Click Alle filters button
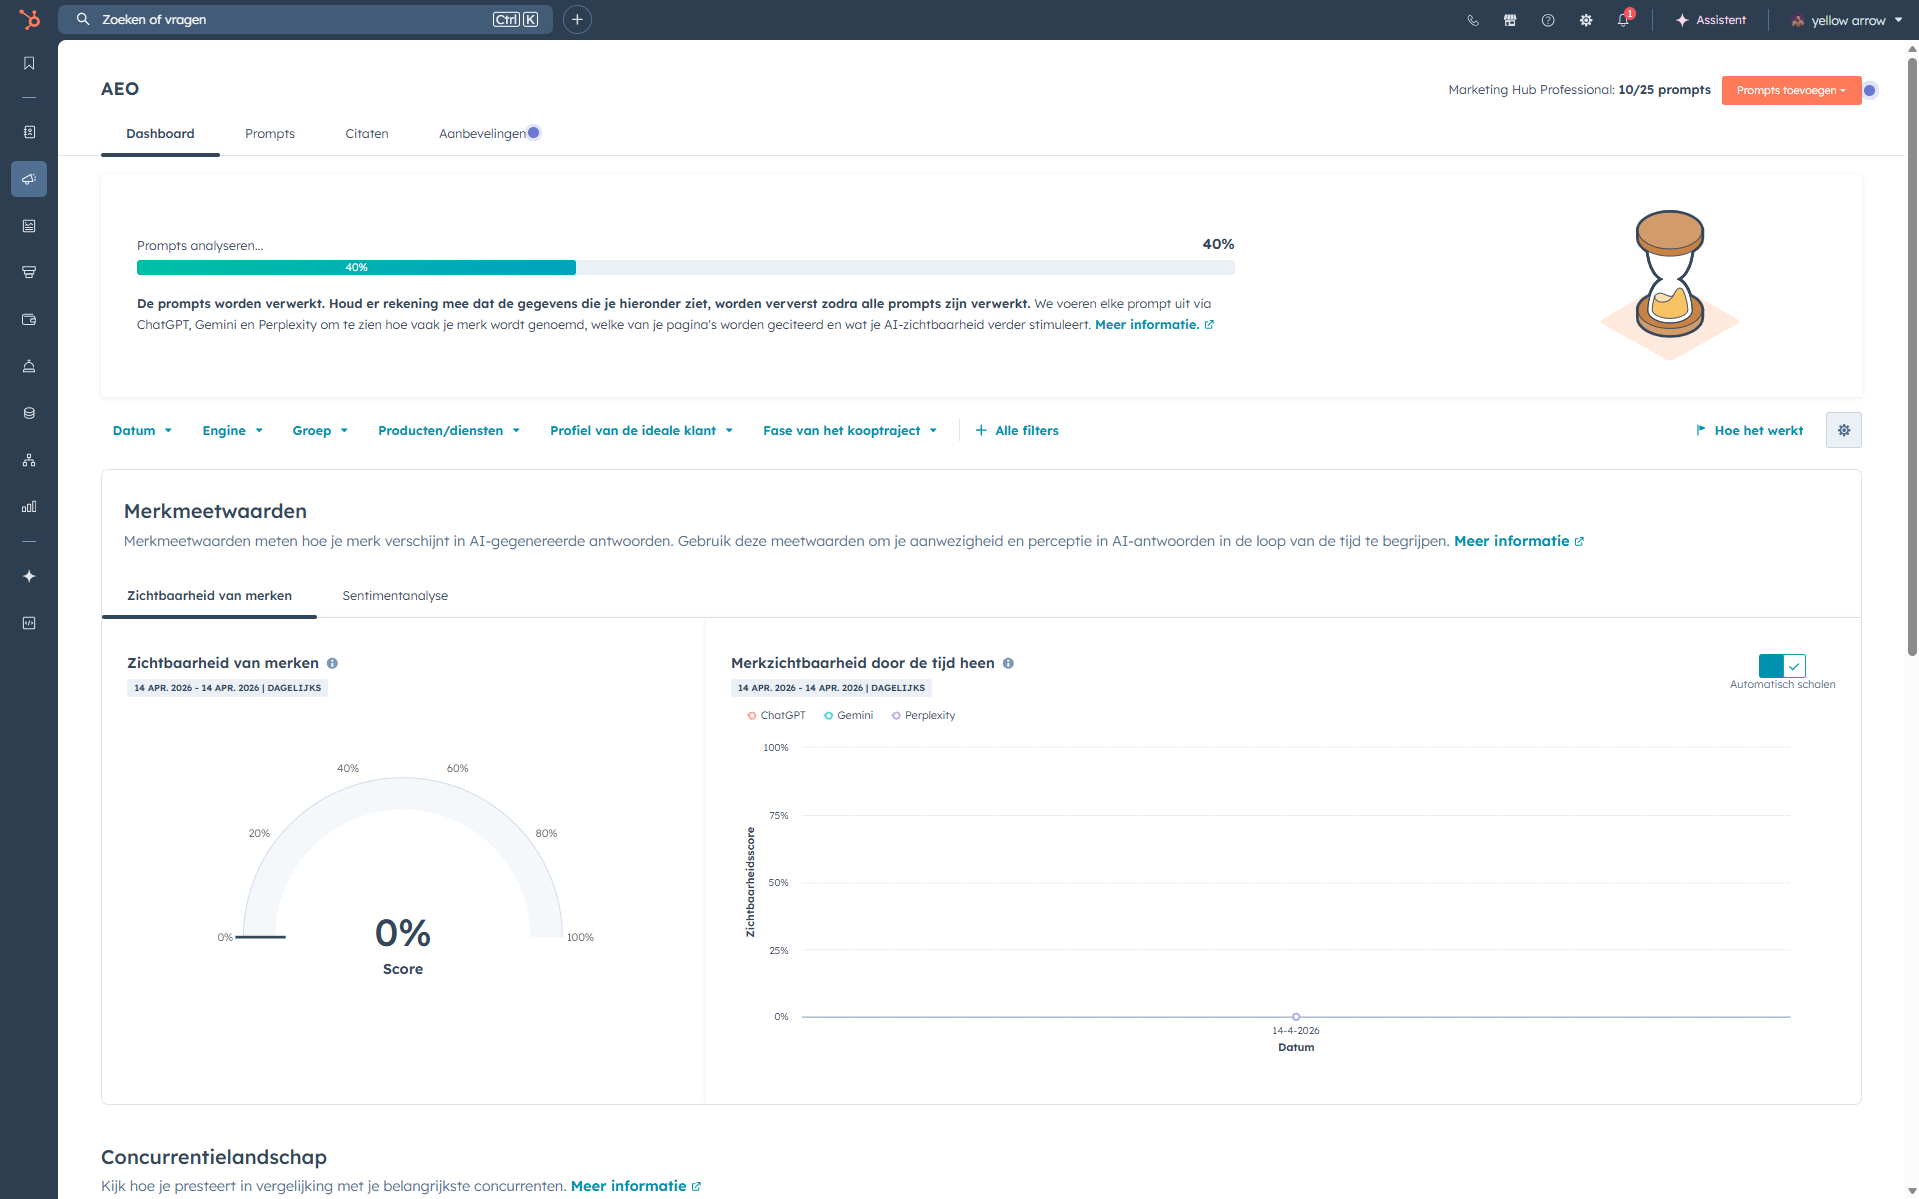 click(1017, 430)
